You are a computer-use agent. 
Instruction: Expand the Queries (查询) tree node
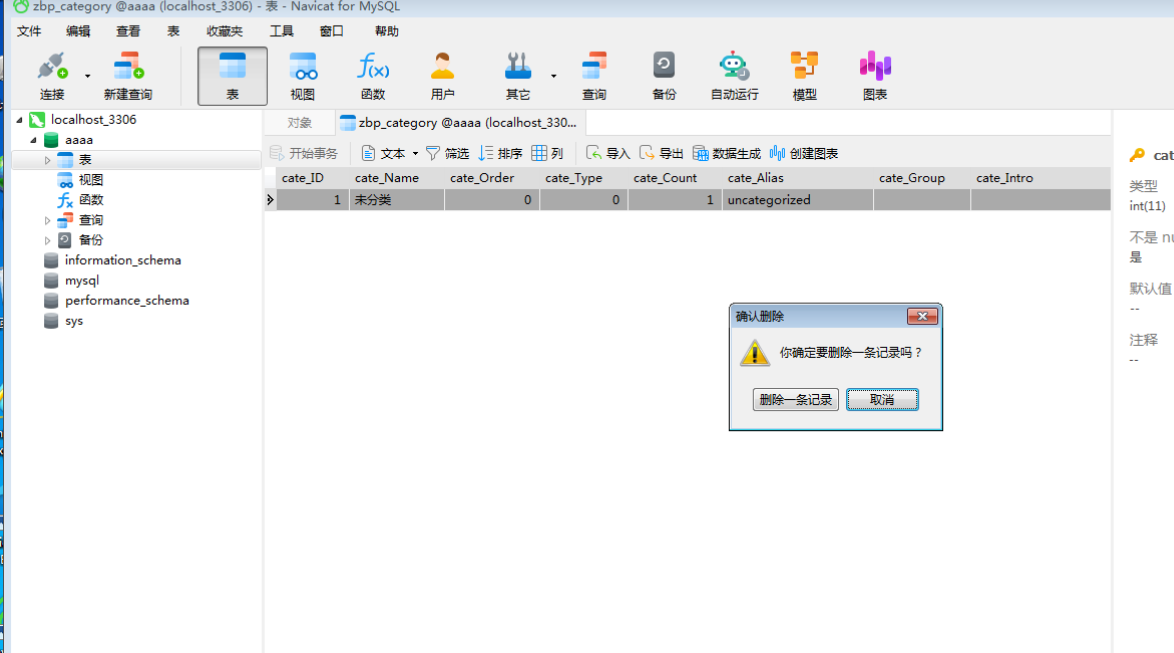point(47,220)
